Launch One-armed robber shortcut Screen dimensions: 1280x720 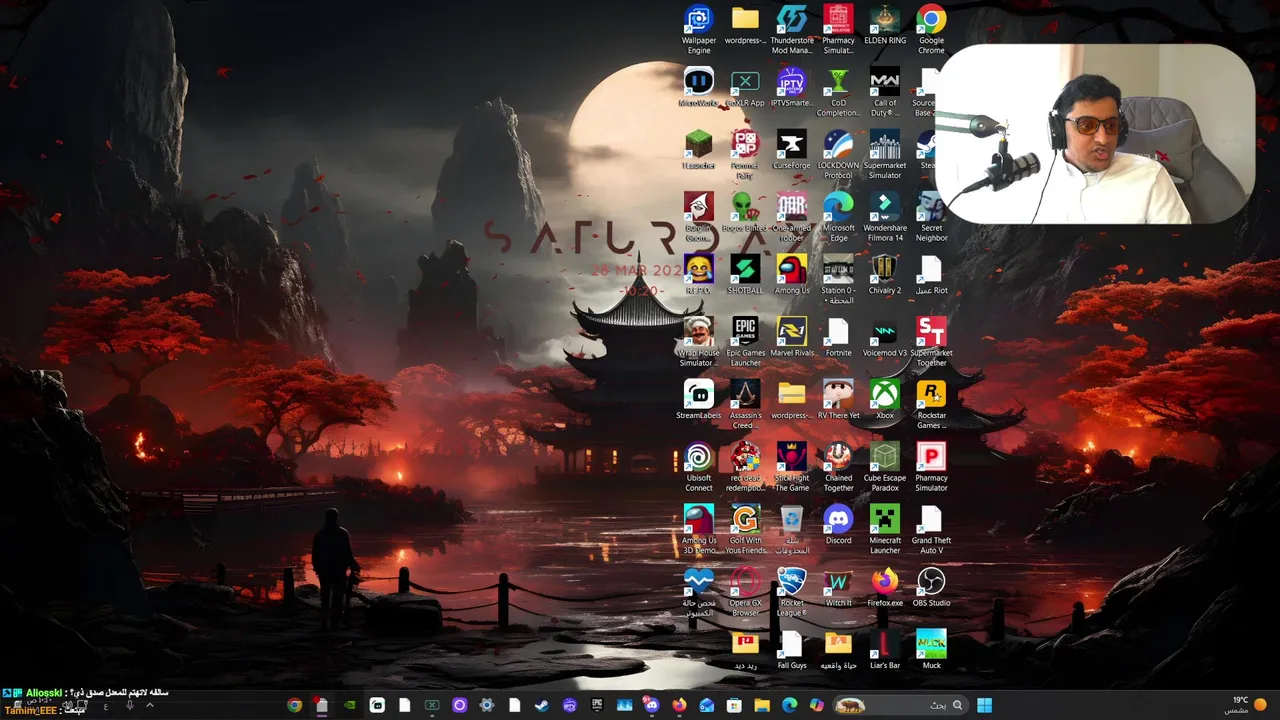tap(791, 217)
